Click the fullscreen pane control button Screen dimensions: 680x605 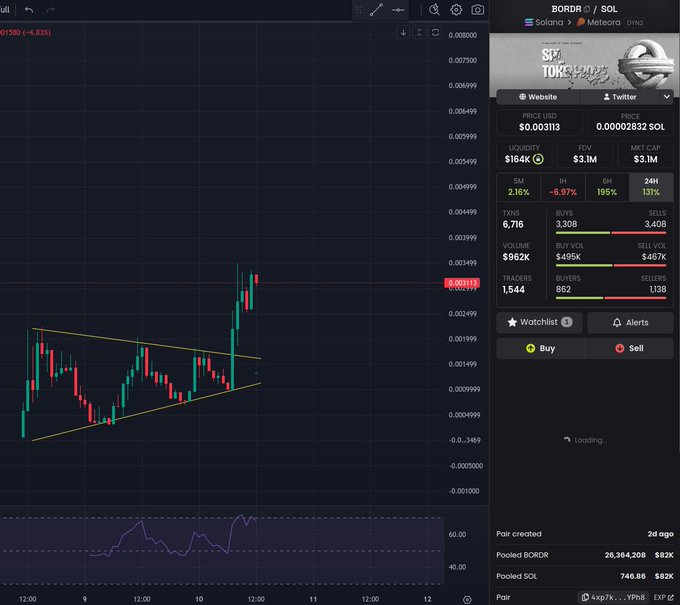[x=435, y=33]
